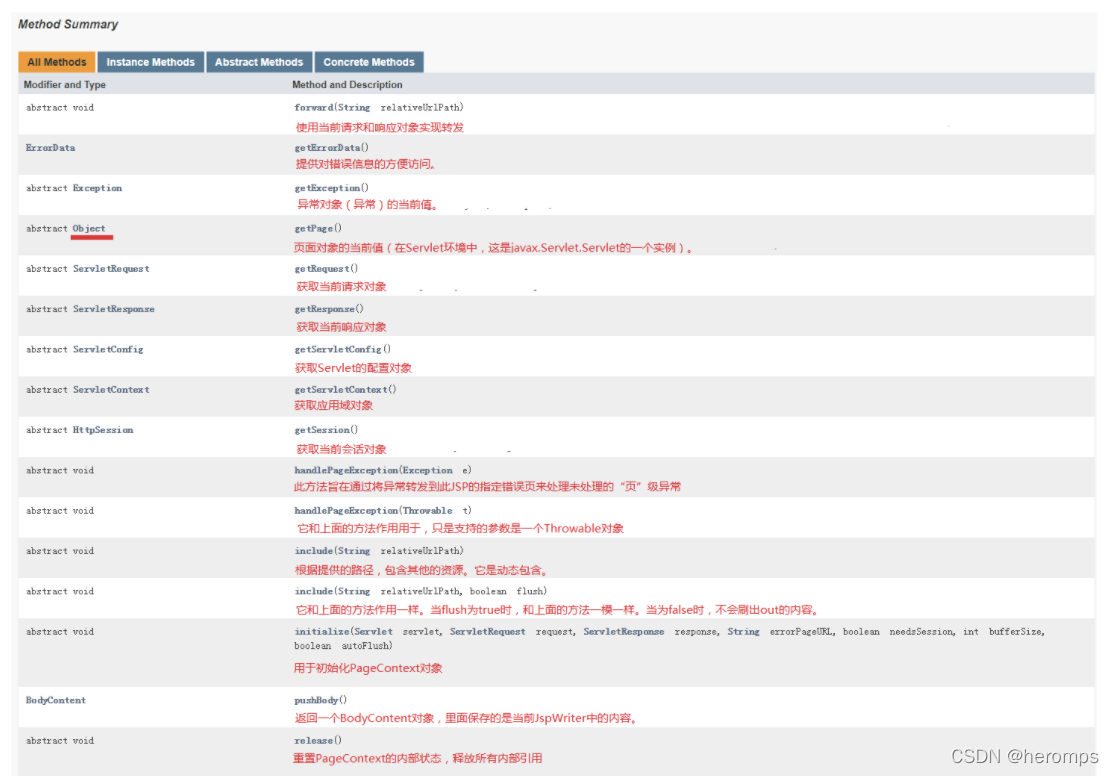Select the All Methods tab
The image size is (1114, 776).
click(x=57, y=63)
